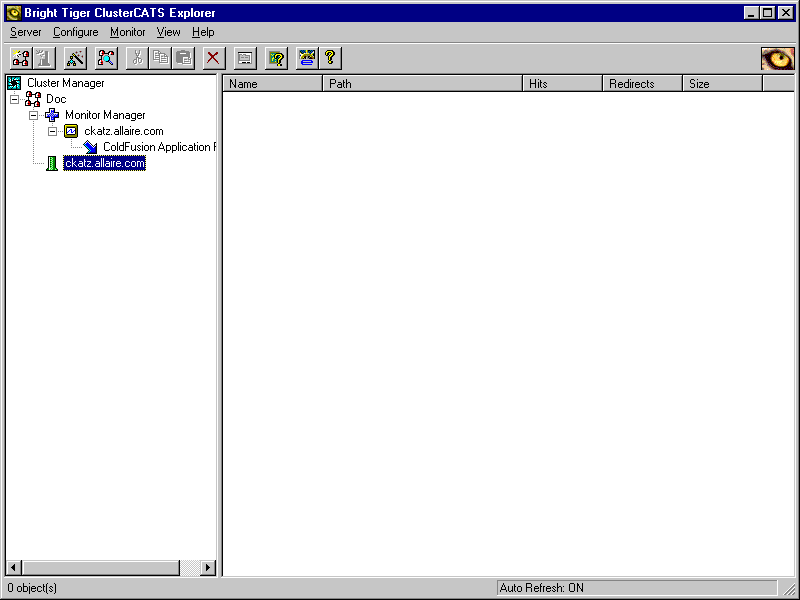The height and width of the screenshot is (600, 800).
Task: Open the properties toolbar icon
Action: (x=245, y=58)
